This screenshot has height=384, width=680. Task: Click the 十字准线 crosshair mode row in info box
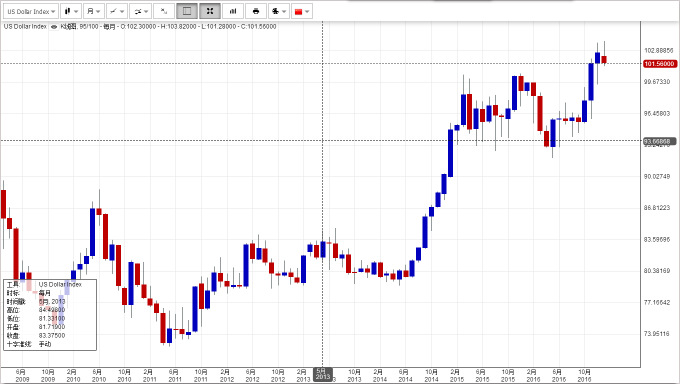29,344
